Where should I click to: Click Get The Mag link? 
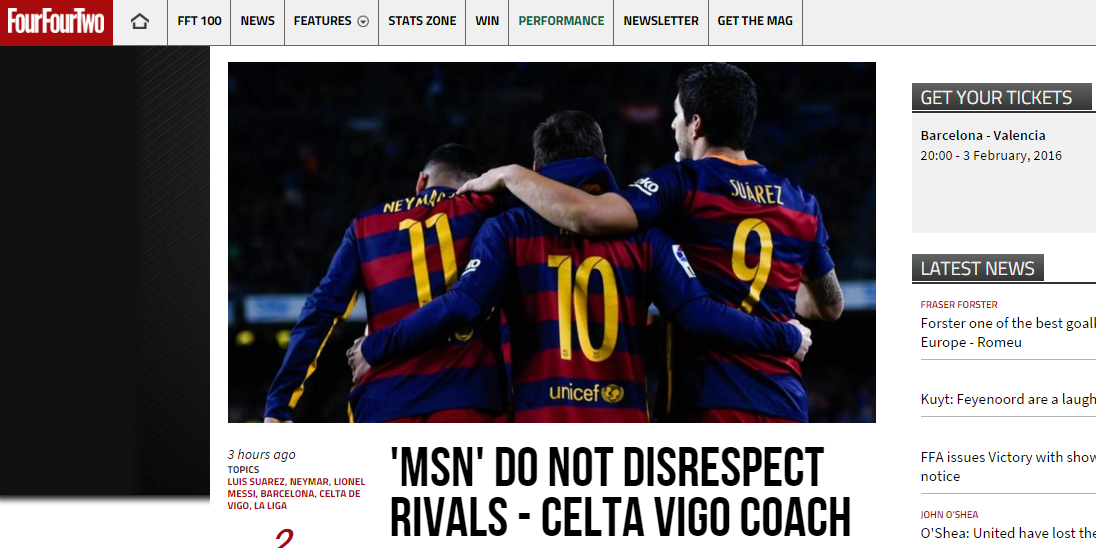click(755, 21)
